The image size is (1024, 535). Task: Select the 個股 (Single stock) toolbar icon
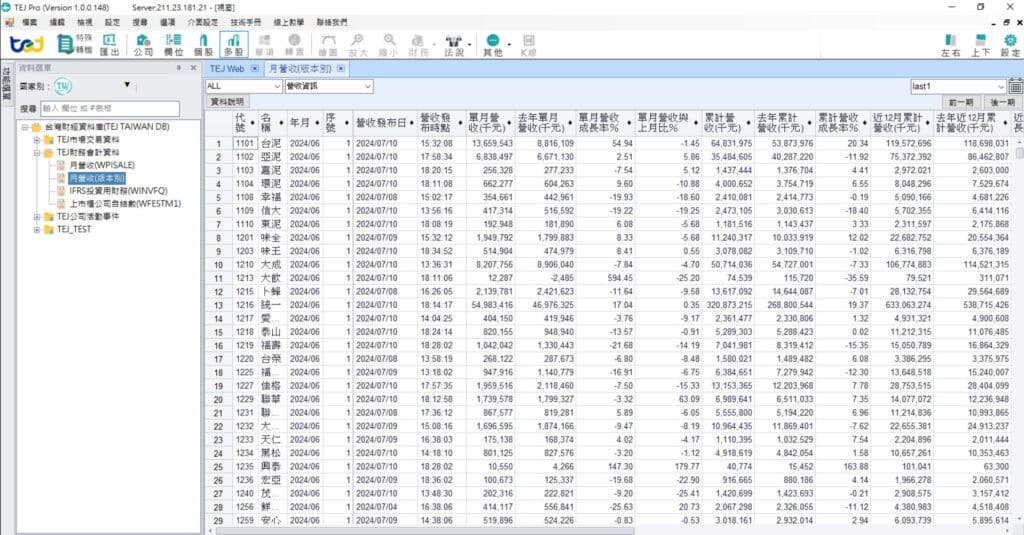(x=203, y=44)
